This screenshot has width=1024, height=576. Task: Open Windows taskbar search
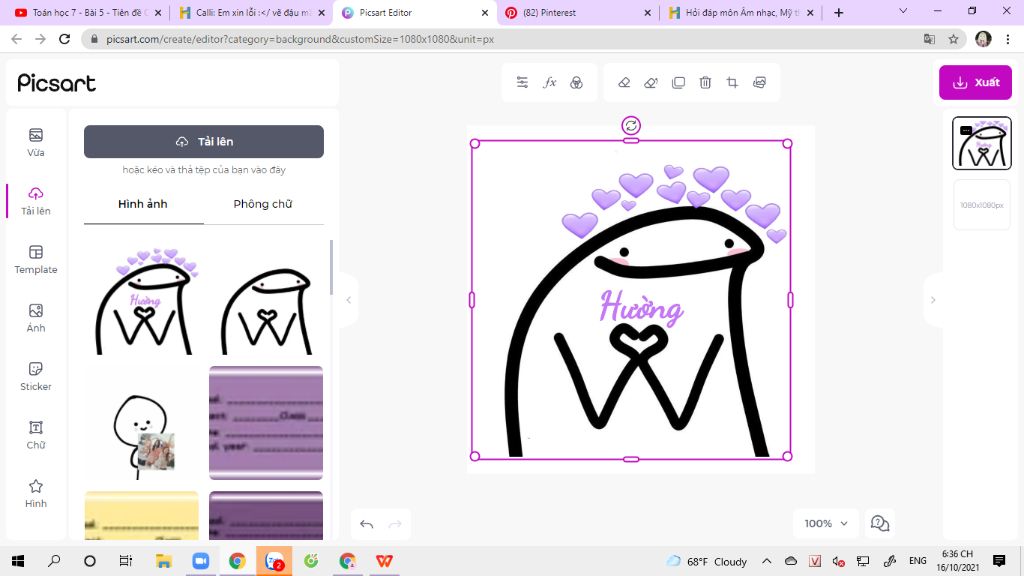54,561
